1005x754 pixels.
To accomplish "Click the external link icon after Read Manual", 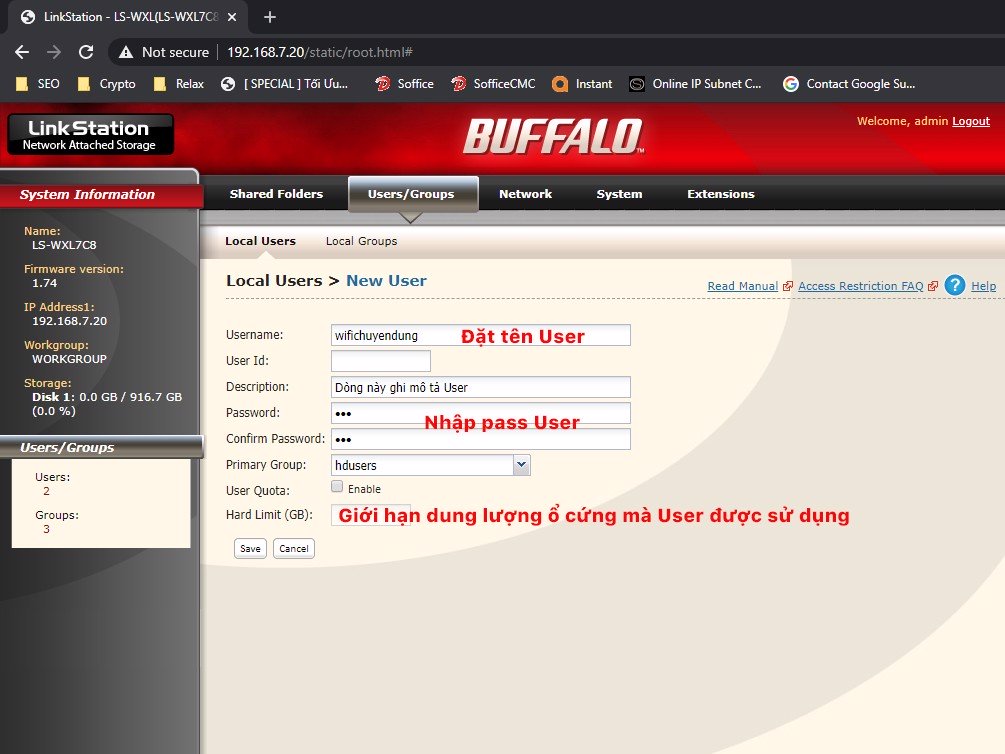I will point(788,286).
